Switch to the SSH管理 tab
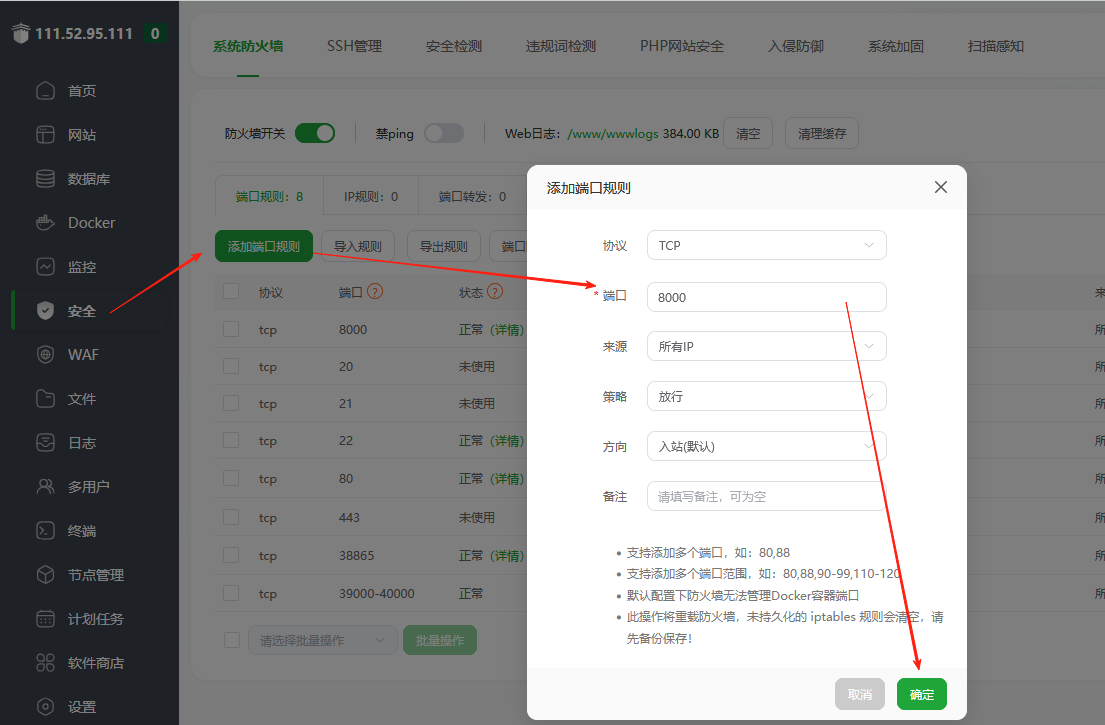 [354, 46]
